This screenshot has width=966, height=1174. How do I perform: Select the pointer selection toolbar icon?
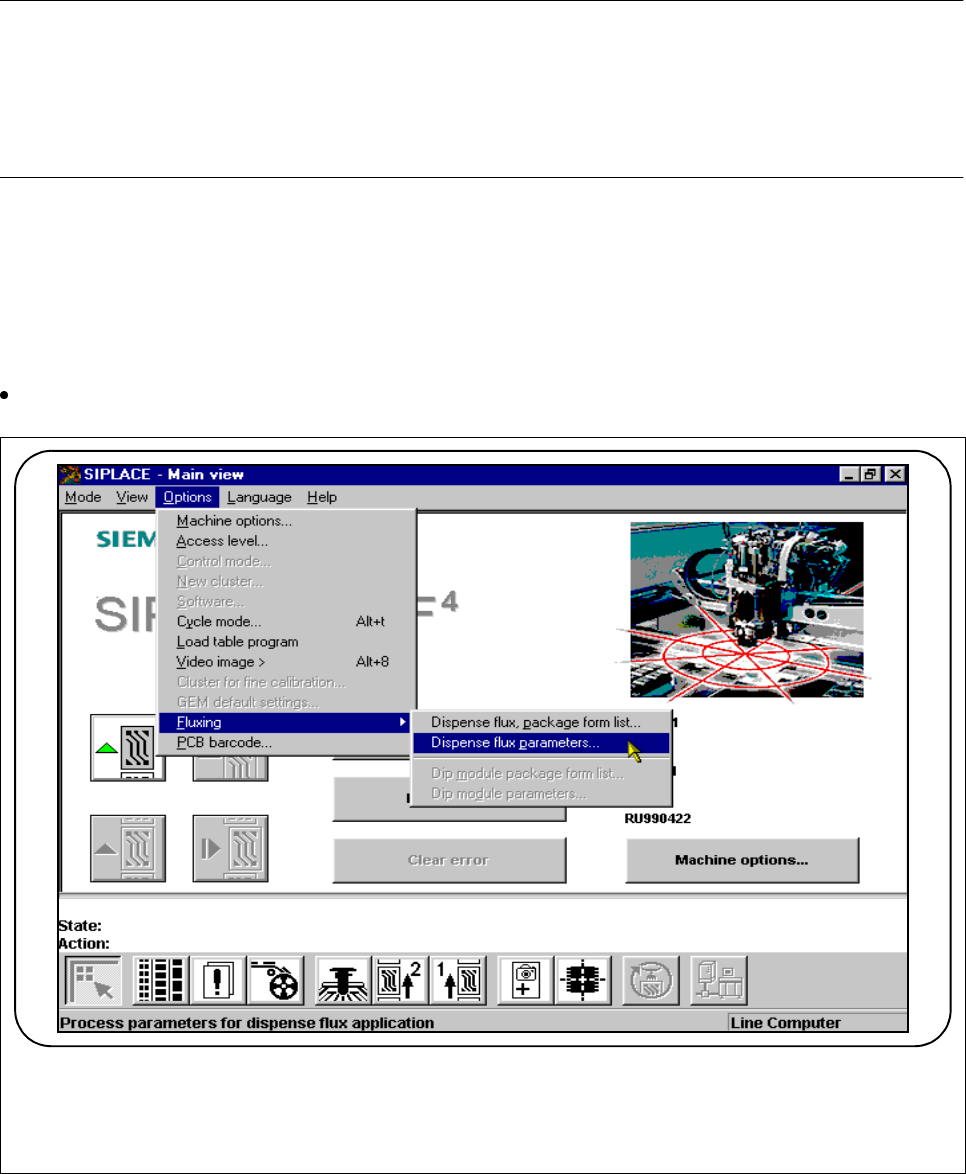point(93,980)
